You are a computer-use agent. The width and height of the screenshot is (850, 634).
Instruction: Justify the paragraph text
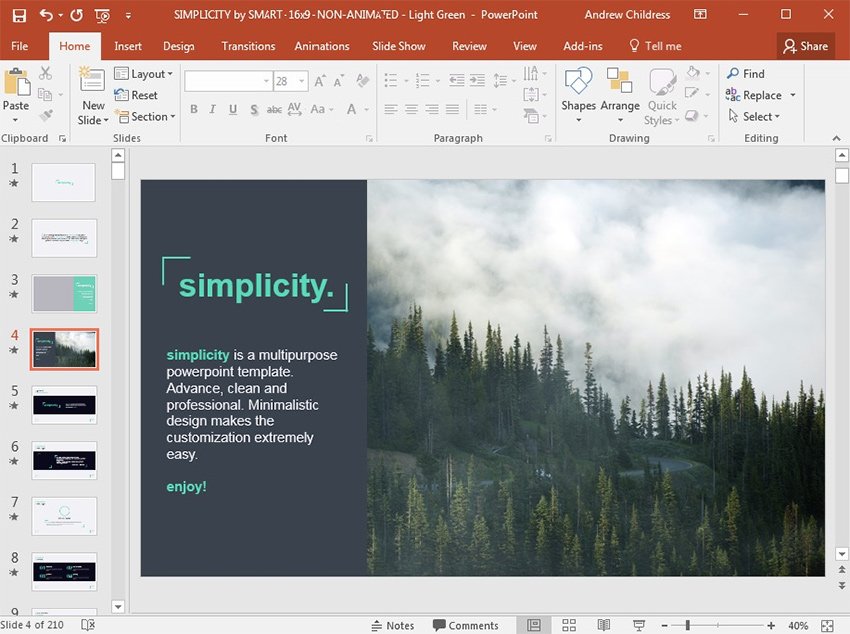click(x=453, y=109)
